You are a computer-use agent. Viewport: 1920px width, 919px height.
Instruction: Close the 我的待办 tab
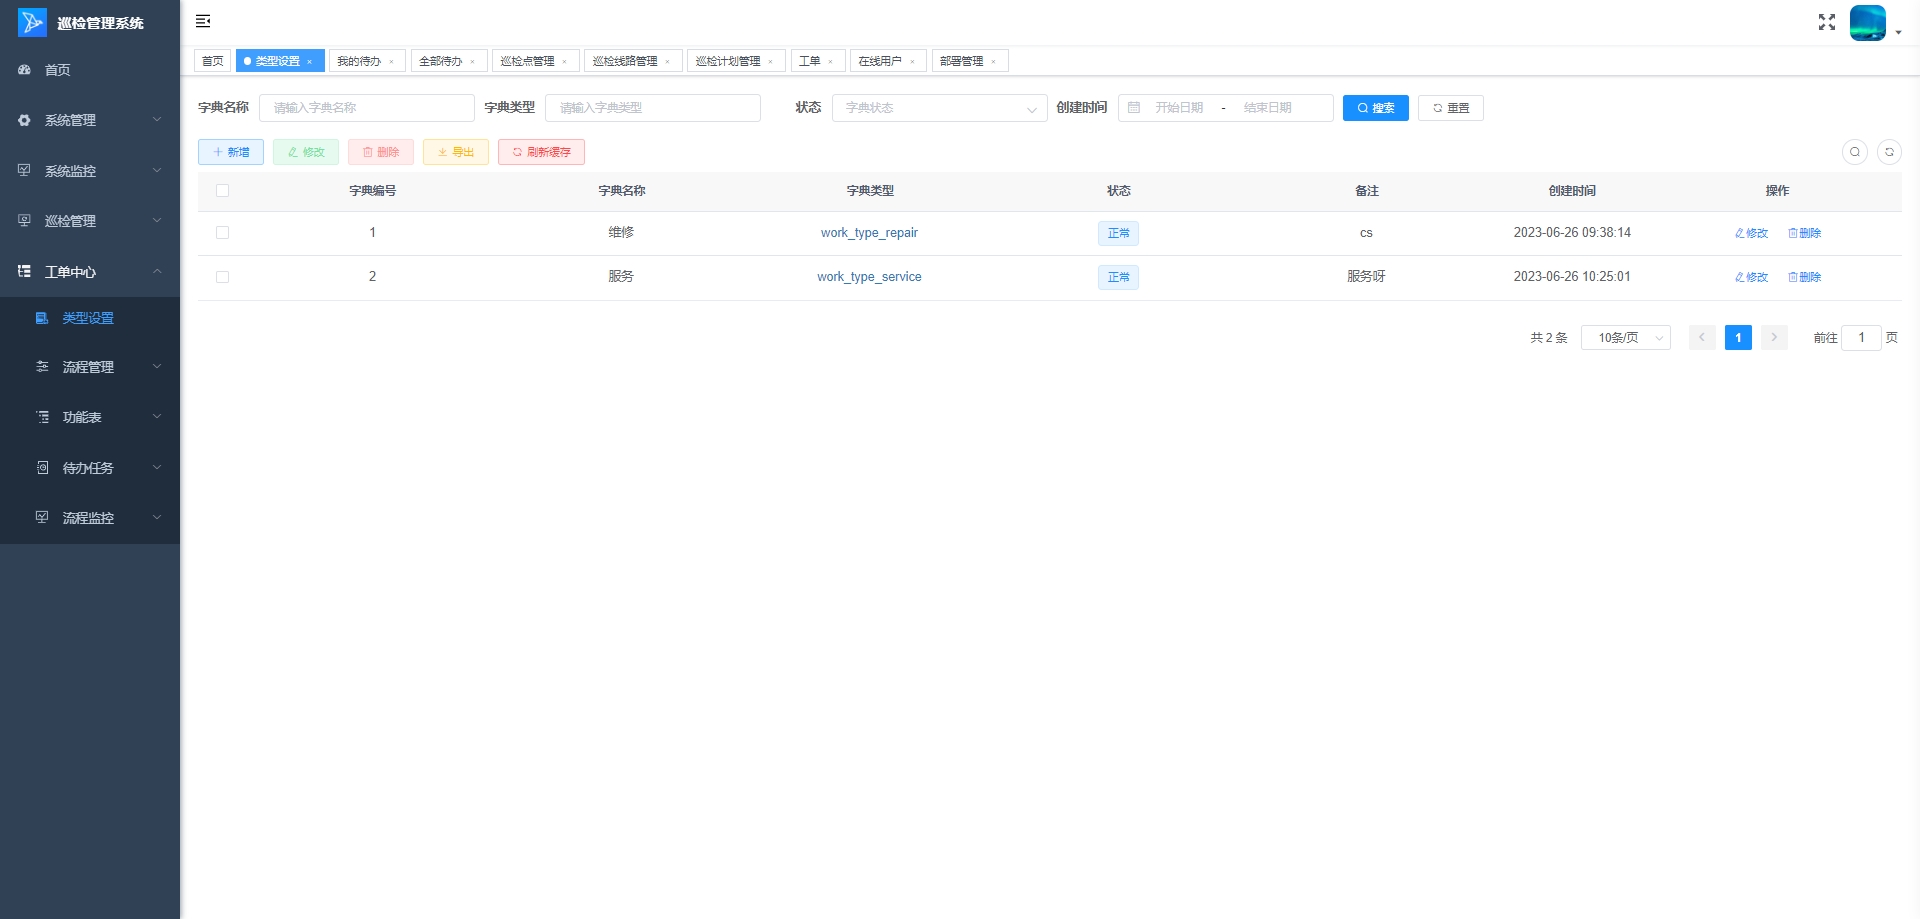(392, 62)
